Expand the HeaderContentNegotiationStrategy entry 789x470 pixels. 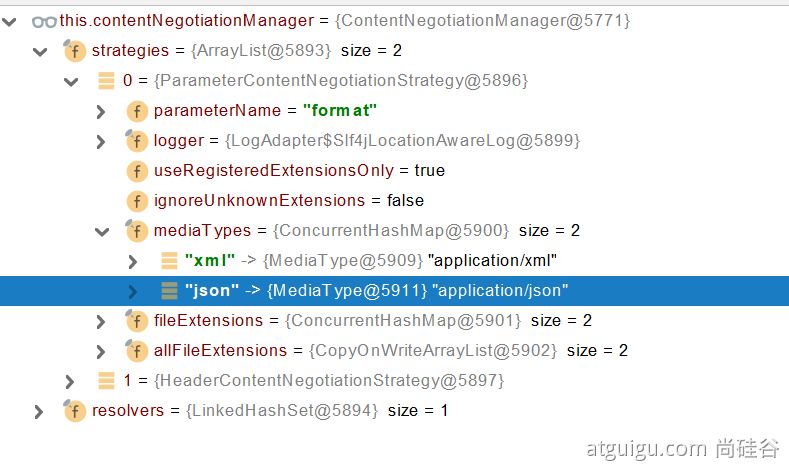(x=69, y=381)
